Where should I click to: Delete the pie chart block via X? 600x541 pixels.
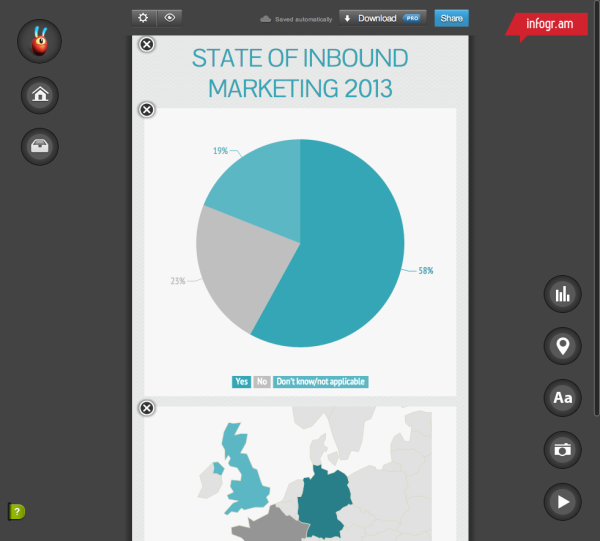[x=147, y=110]
